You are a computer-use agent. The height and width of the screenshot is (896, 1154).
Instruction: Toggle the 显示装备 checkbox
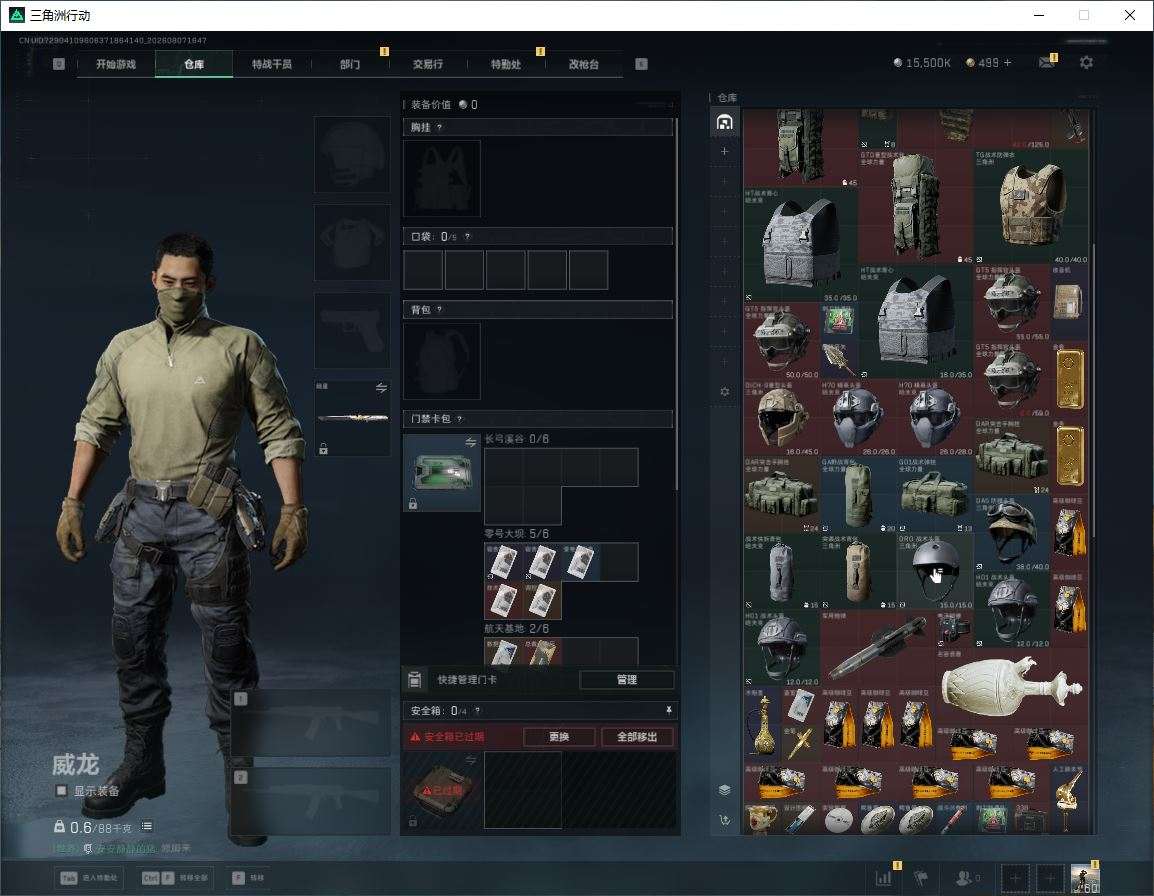point(62,791)
